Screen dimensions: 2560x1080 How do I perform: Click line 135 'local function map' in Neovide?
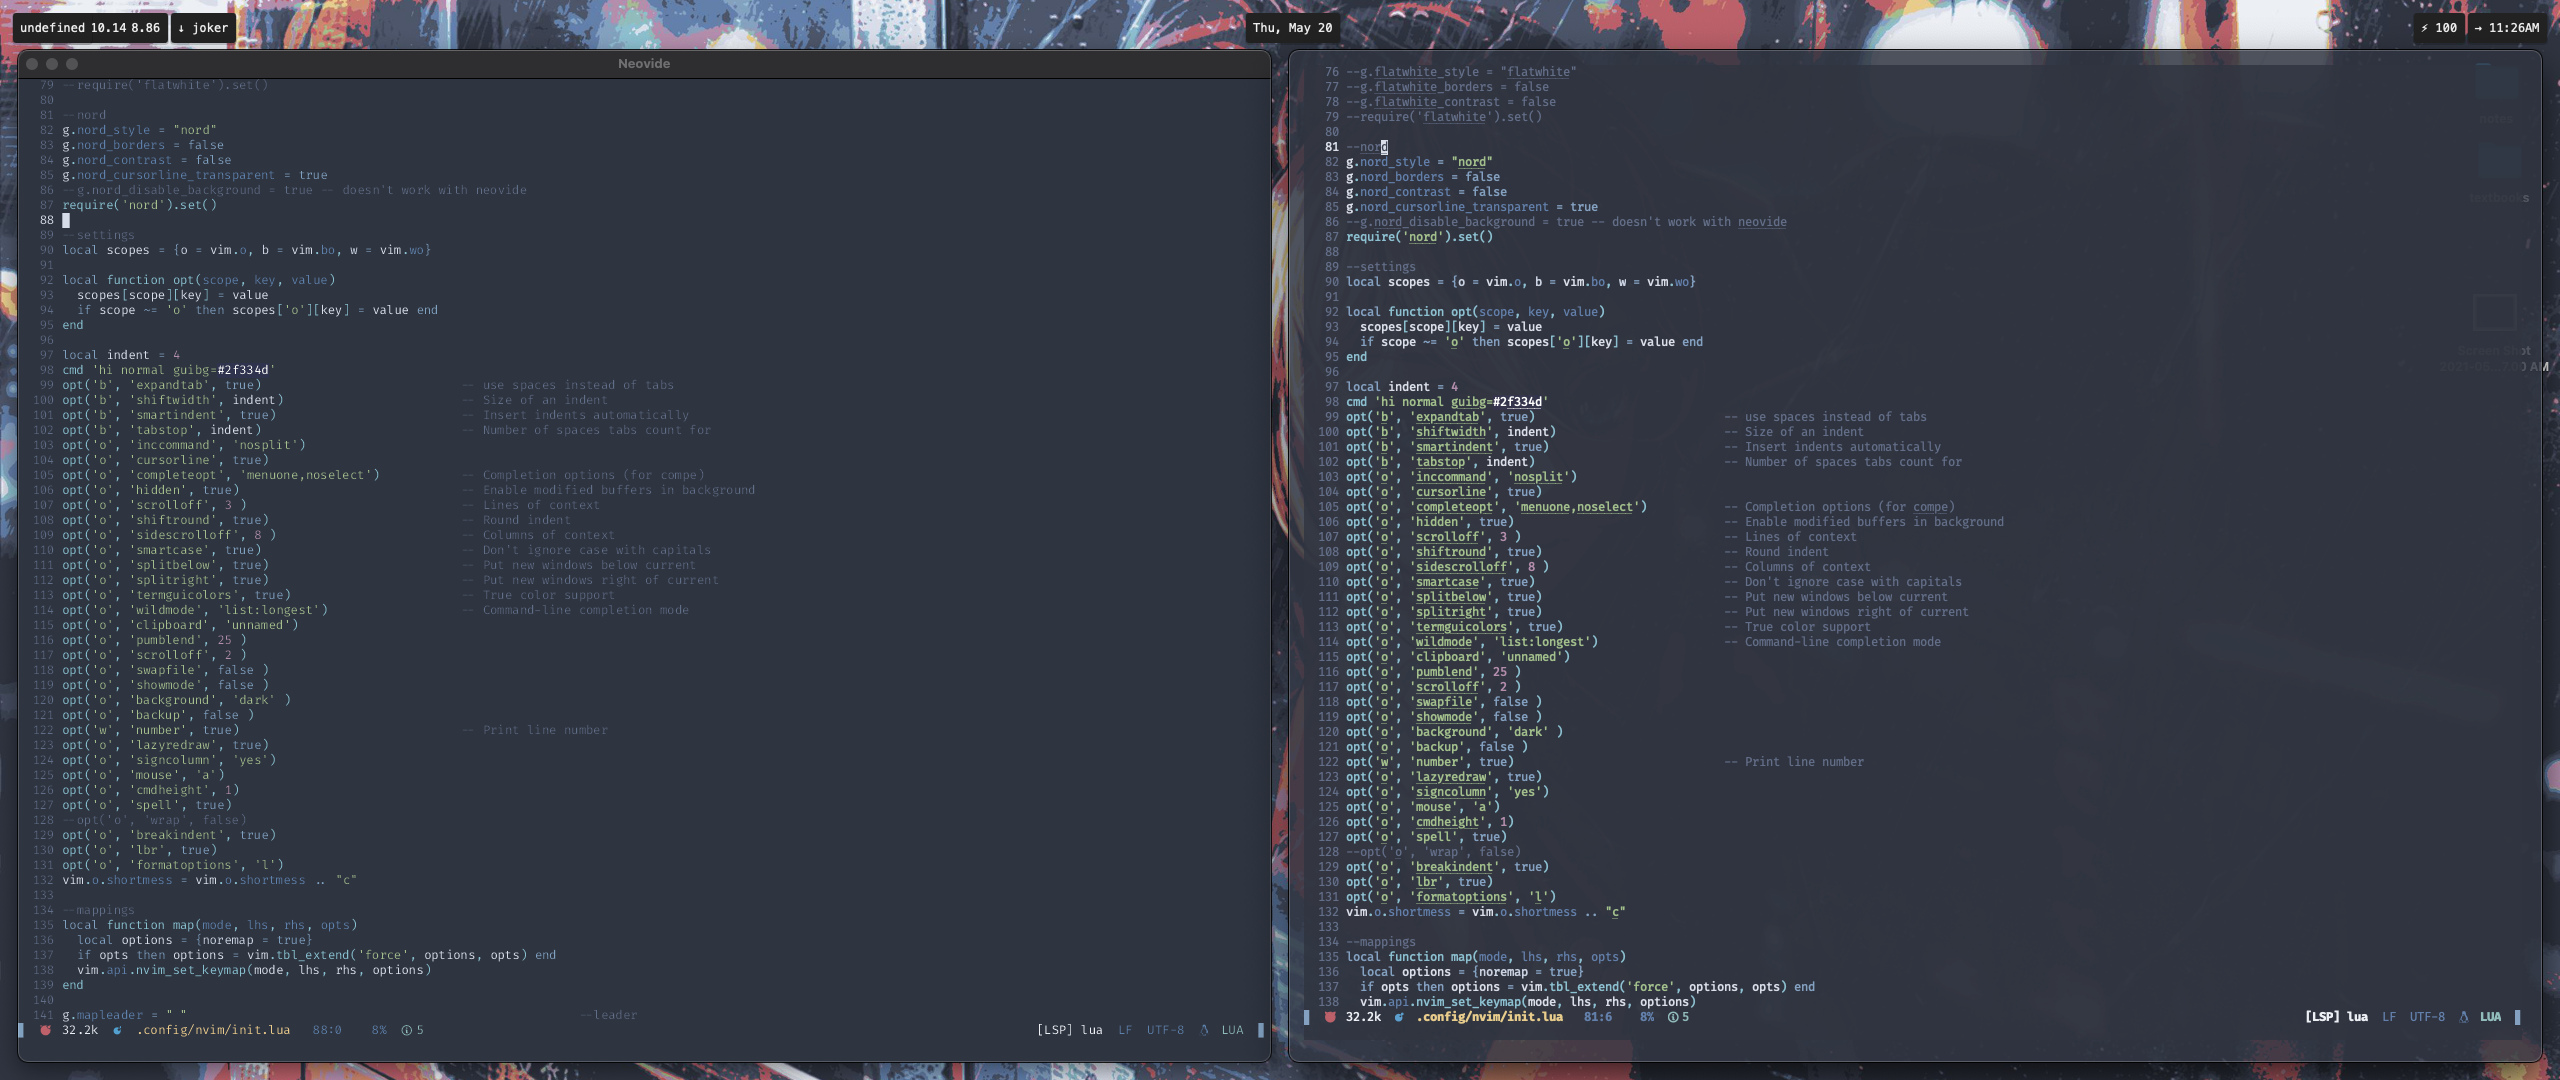(x=210, y=925)
